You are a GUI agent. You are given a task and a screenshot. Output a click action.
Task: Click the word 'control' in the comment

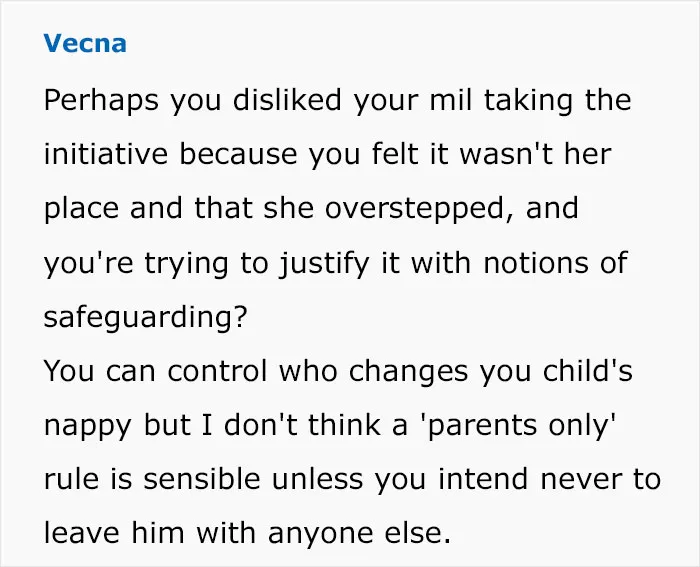pyautogui.click(x=217, y=370)
